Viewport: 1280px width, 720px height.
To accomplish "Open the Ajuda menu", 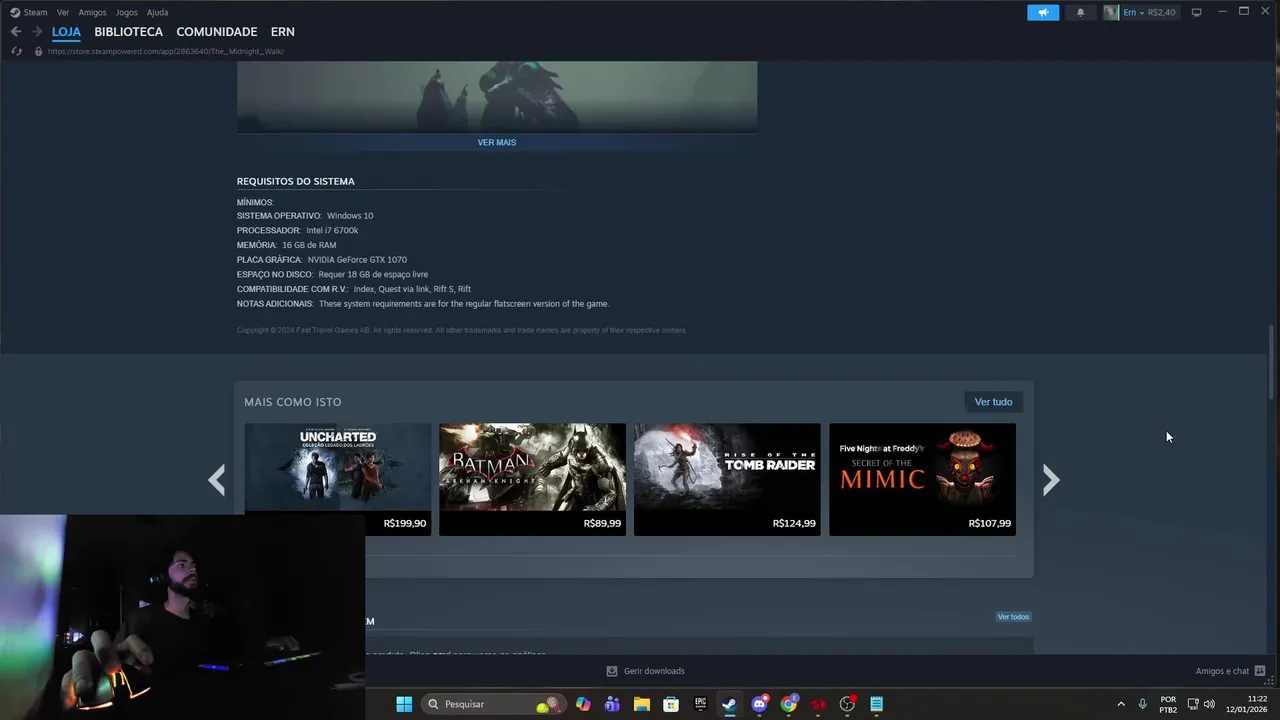I will click(x=157, y=12).
